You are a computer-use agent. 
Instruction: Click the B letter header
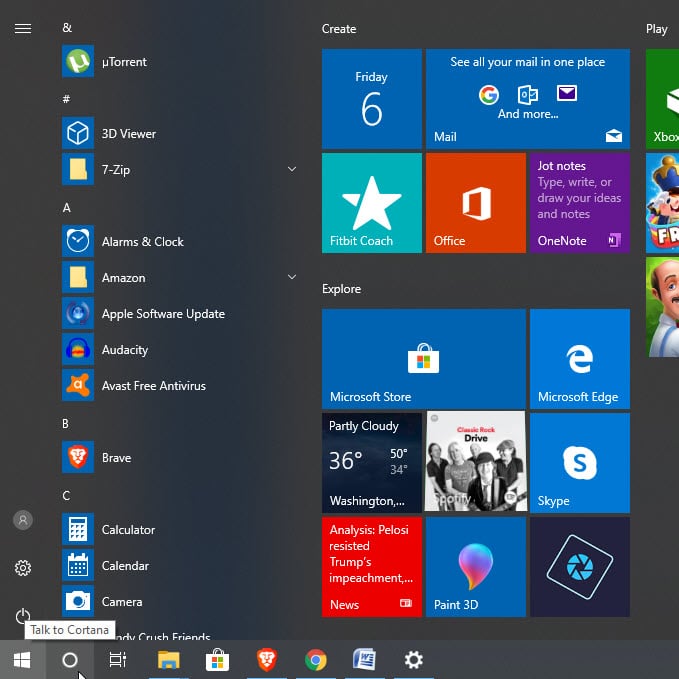65,423
